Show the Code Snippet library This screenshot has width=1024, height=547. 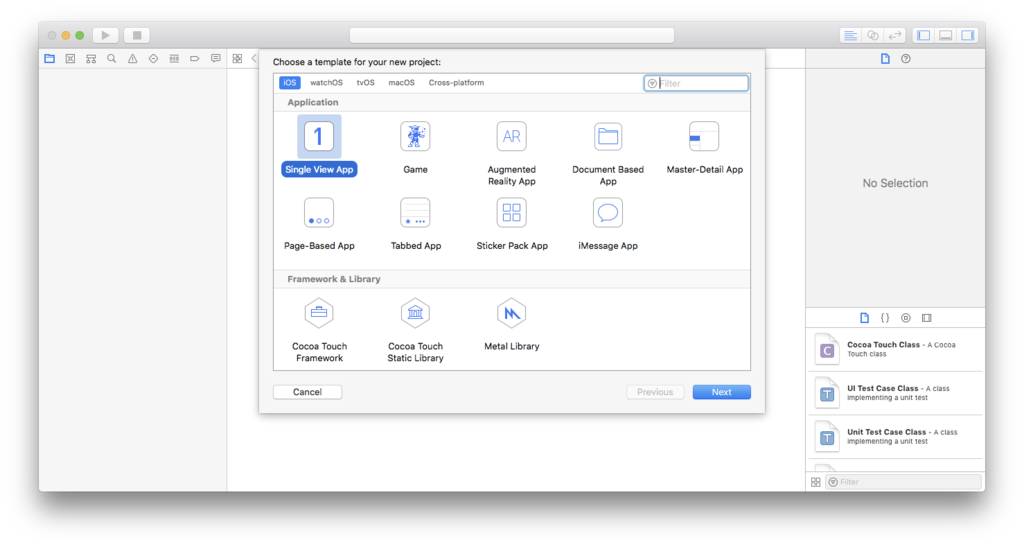click(x=885, y=318)
